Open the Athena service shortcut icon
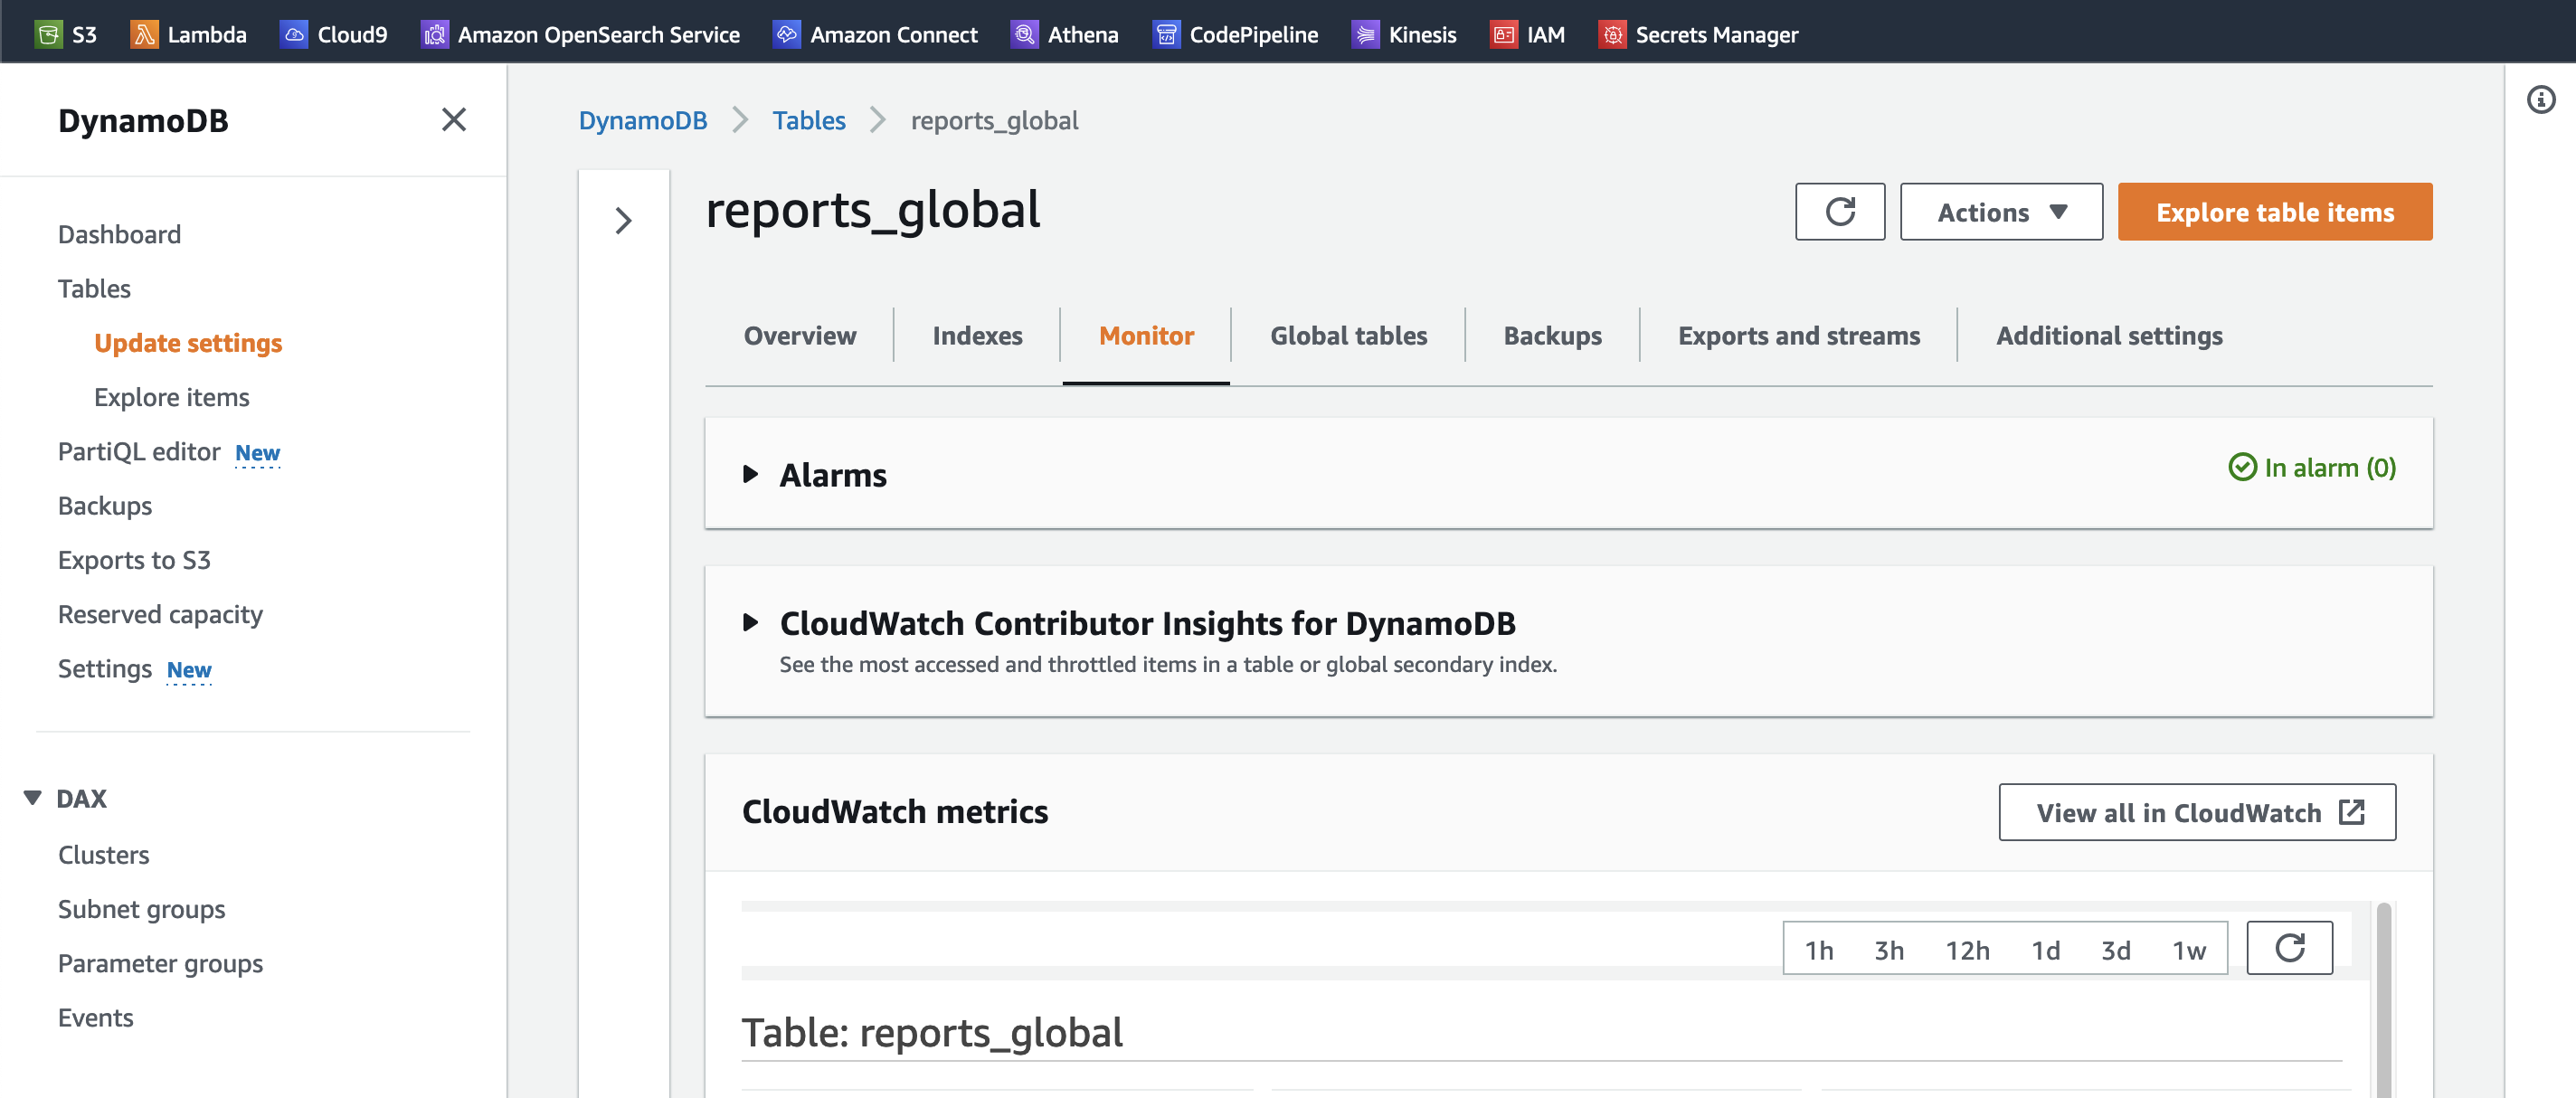Screen dimensions: 2576x1098 1024,34
